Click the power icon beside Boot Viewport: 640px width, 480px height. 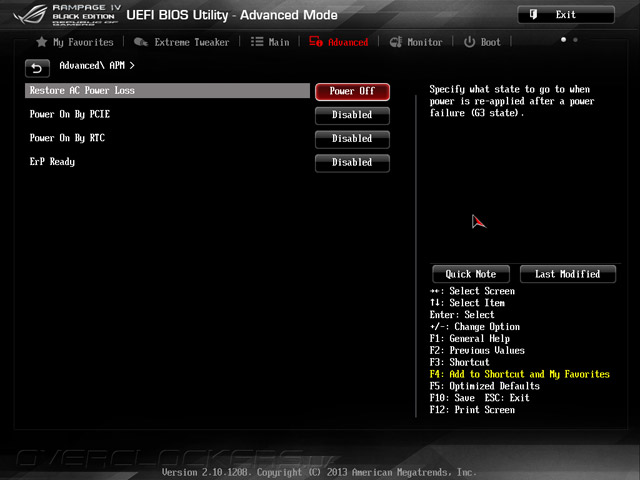coord(469,42)
